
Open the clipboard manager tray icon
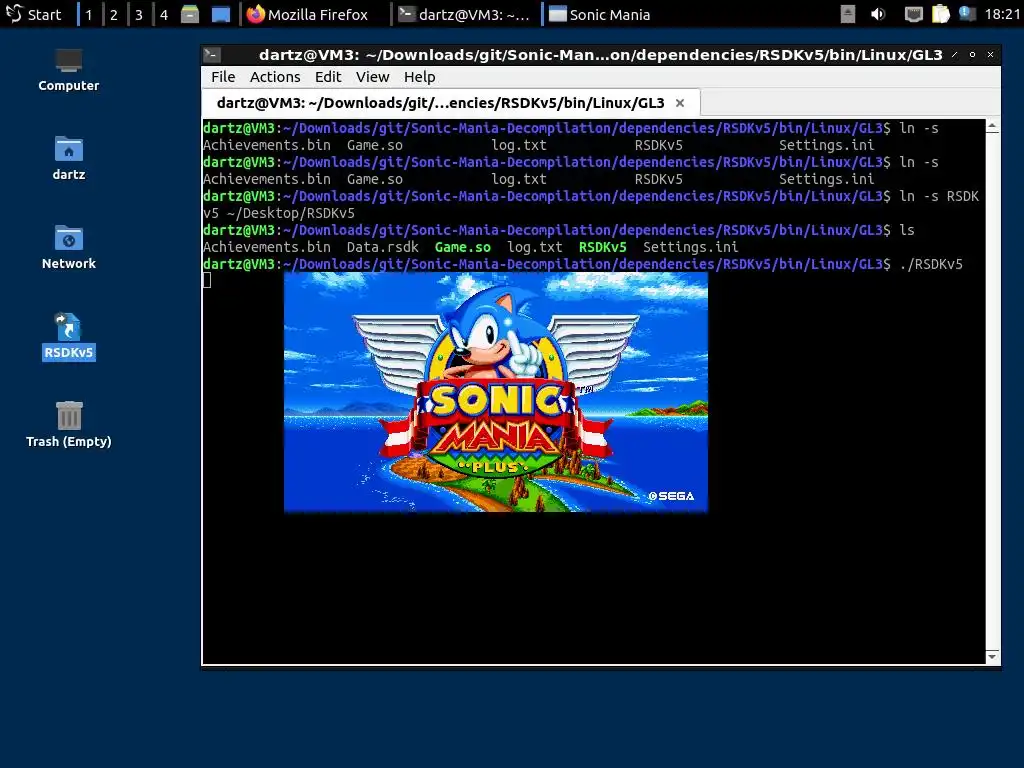pyautogui.click(x=940, y=14)
